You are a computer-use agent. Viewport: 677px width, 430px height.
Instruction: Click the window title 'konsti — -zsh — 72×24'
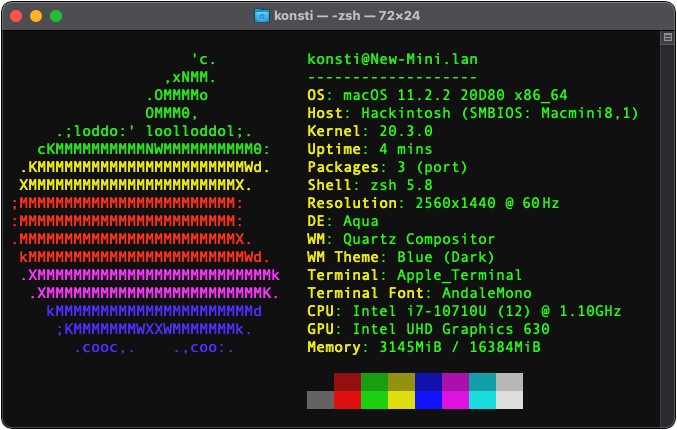point(347,16)
